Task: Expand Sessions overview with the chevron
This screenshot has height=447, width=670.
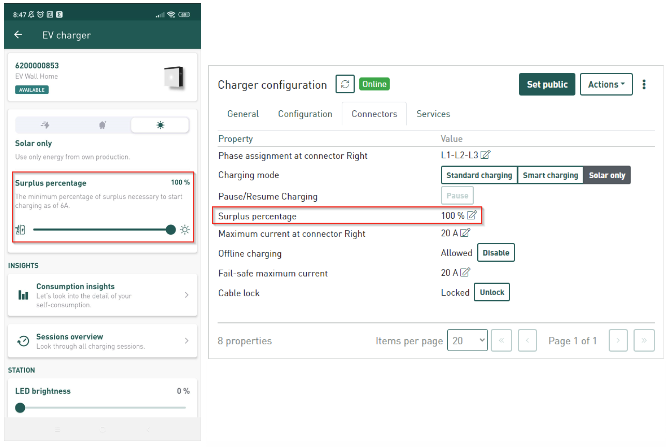Action: pos(186,341)
